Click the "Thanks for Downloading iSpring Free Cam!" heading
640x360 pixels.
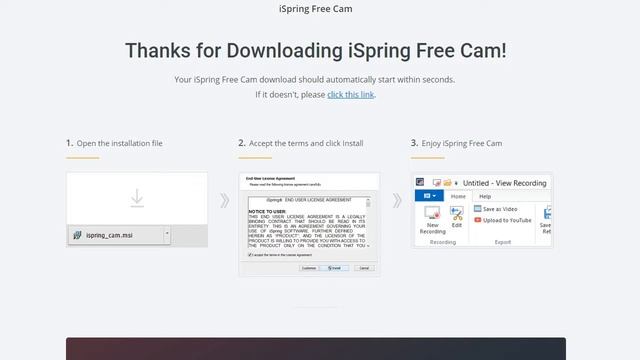pyautogui.click(x=316, y=51)
